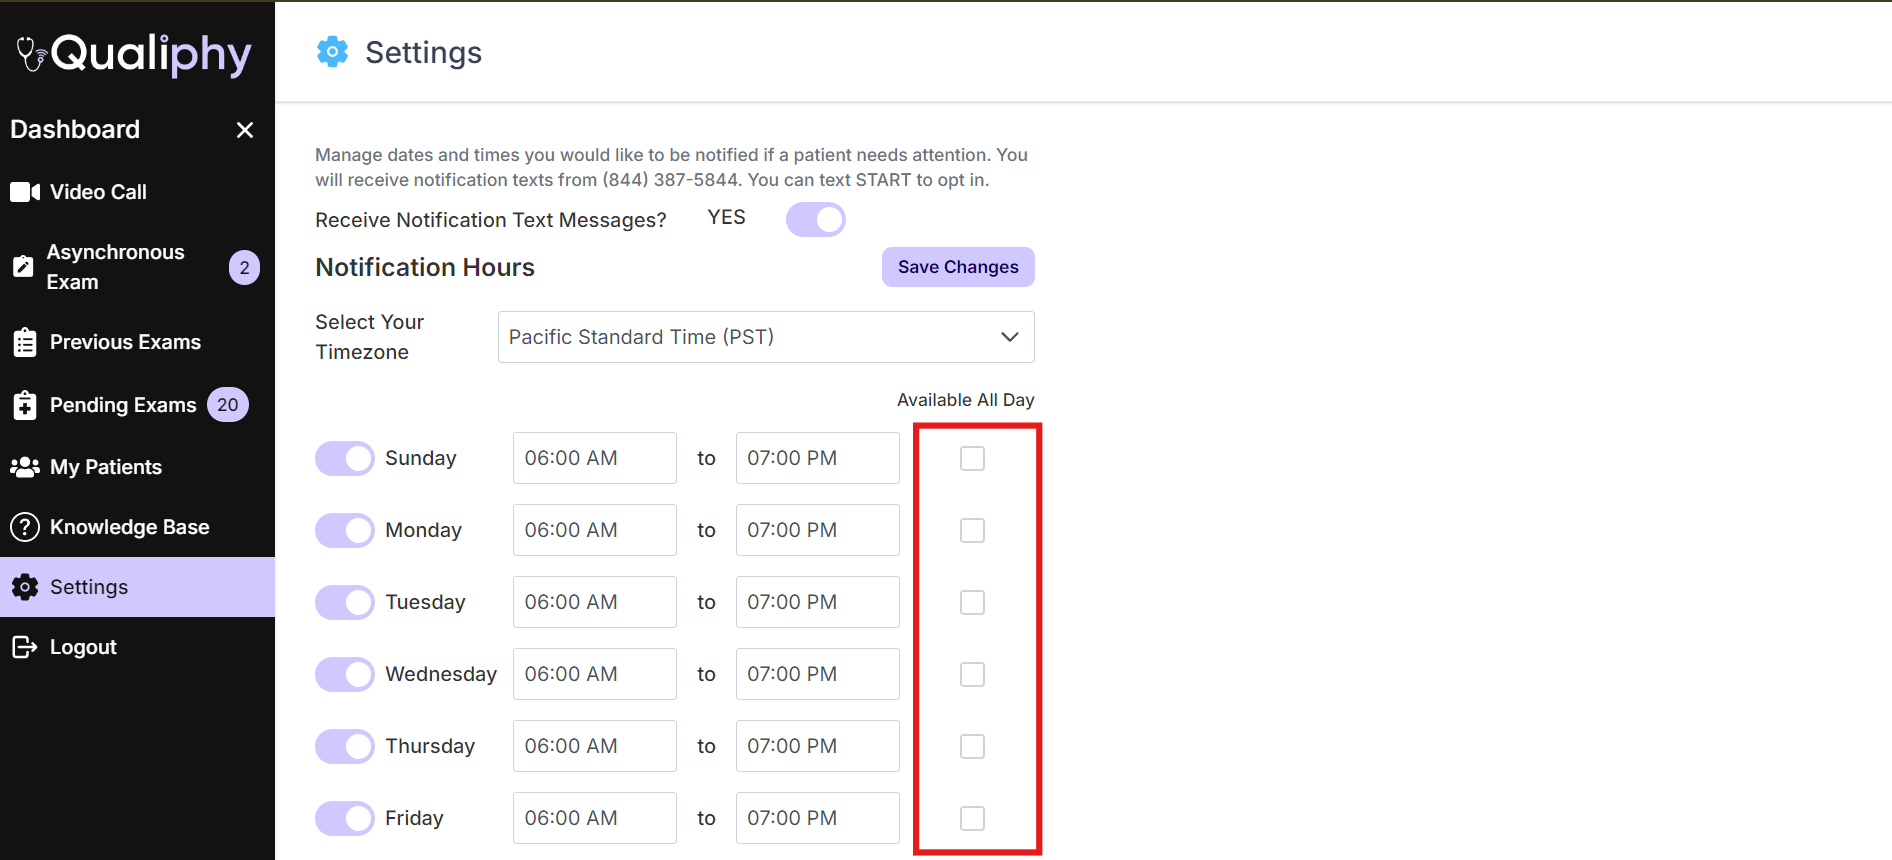Click the Knowledge Base question mark icon
The height and width of the screenshot is (860, 1892).
pyautogui.click(x=25, y=527)
